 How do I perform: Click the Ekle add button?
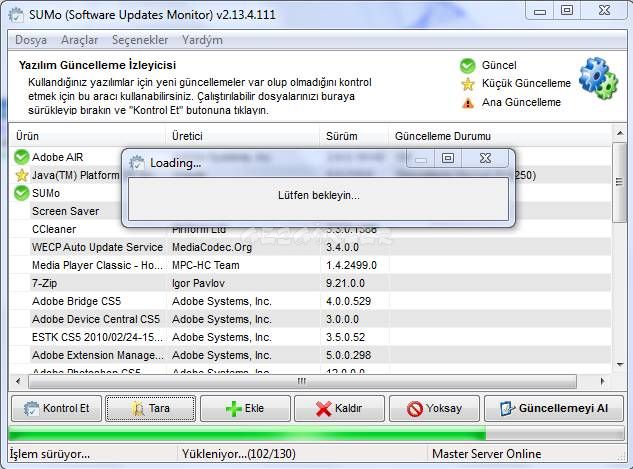pos(245,408)
